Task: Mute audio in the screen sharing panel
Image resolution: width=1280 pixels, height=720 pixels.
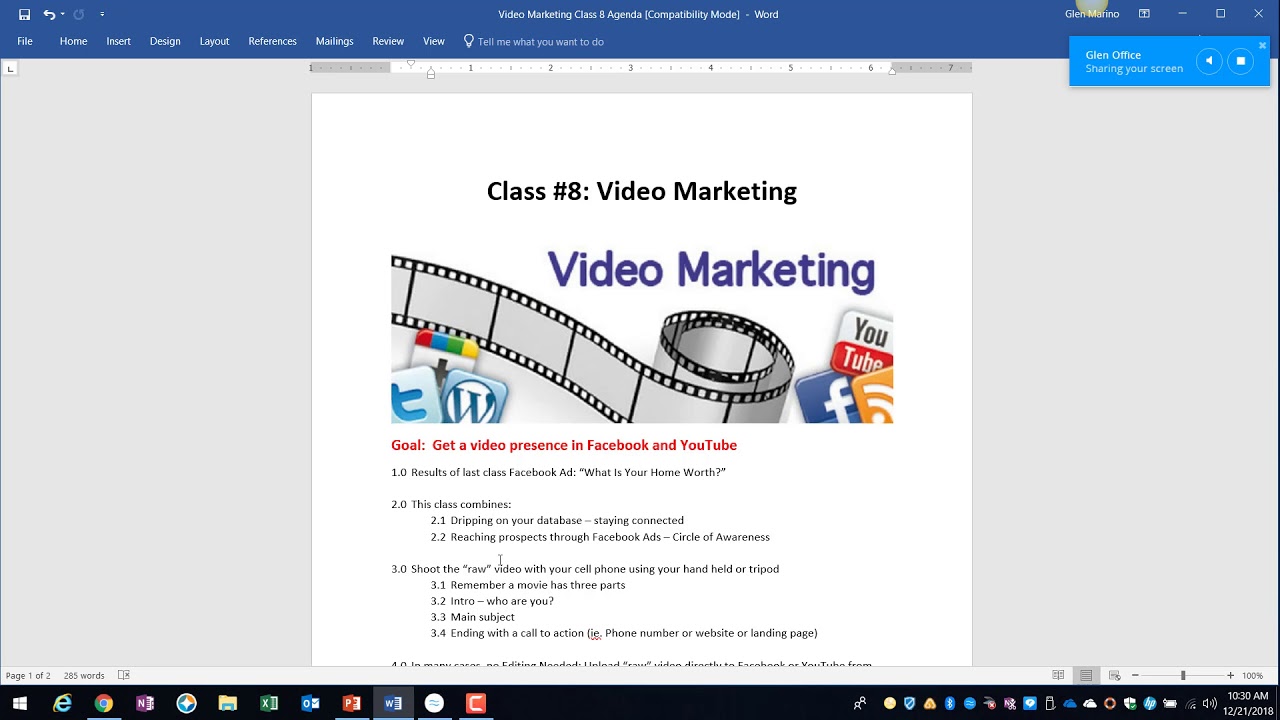Action: (1209, 61)
